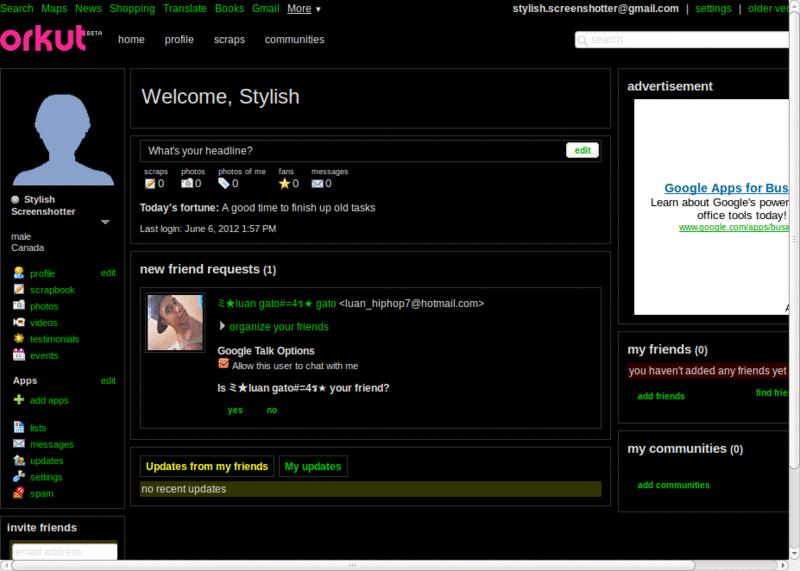The width and height of the screenshot is (800, 571).
Task: Click the www.google.com/apps ad URL
Action: (734, 227)
